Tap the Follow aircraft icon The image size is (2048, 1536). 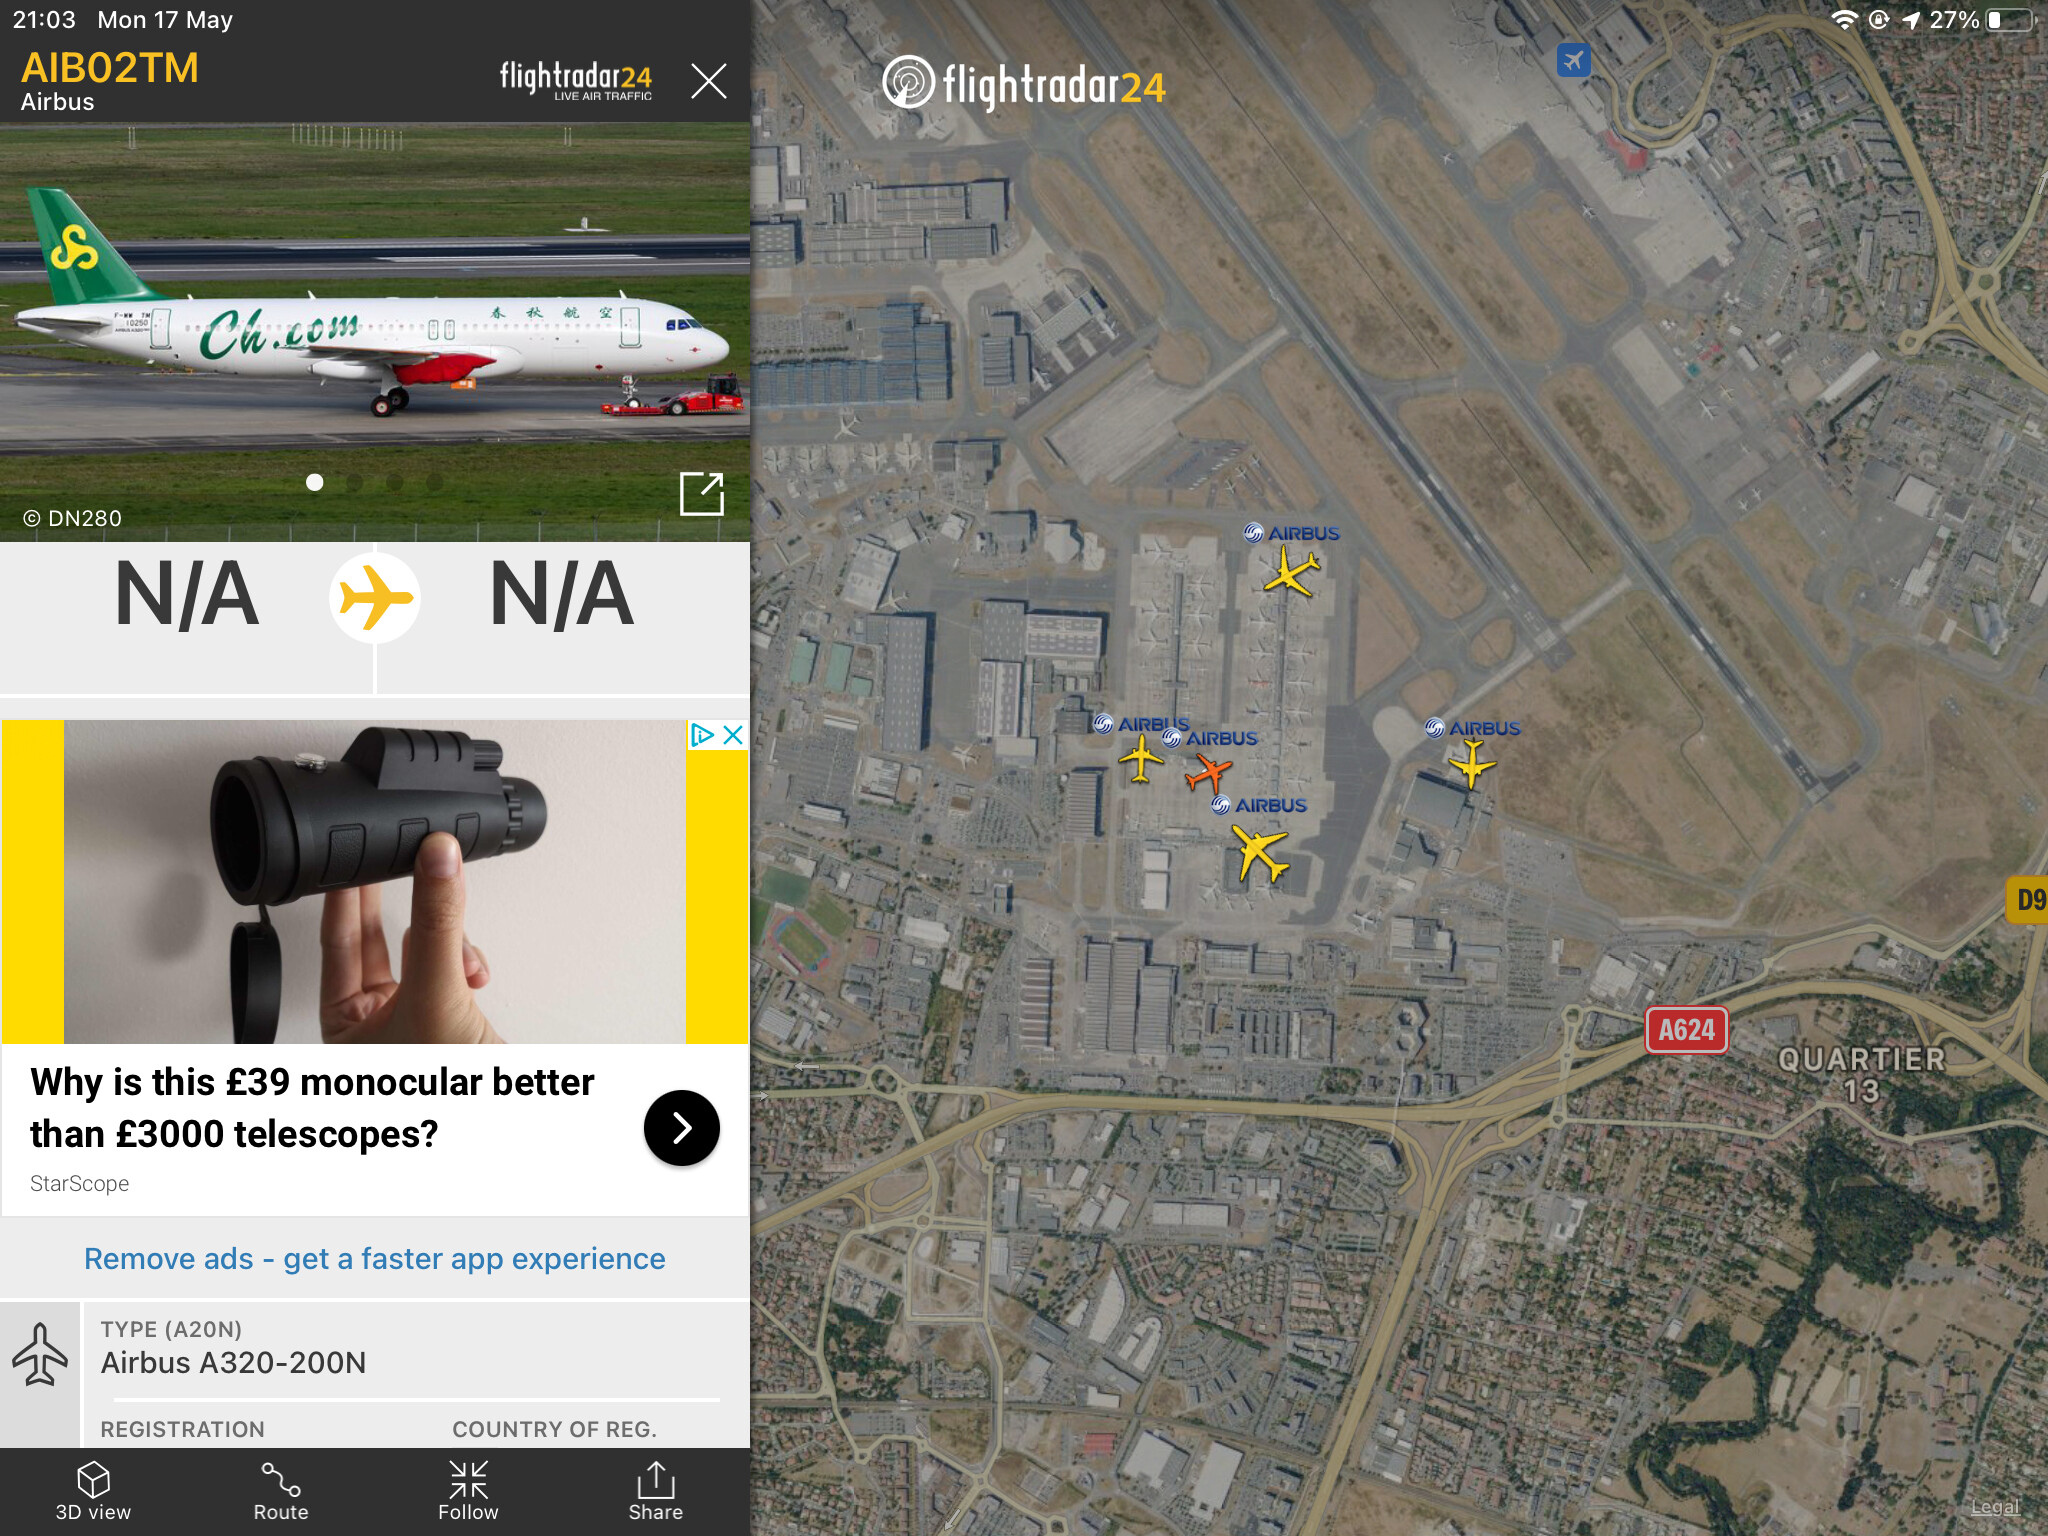click(468, 1491)
